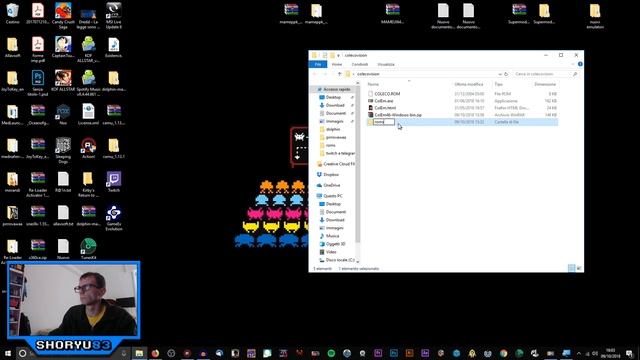Select the MAMEUI64 archive on desktop
Screen dimensions: 640x360
pos(392,13)
